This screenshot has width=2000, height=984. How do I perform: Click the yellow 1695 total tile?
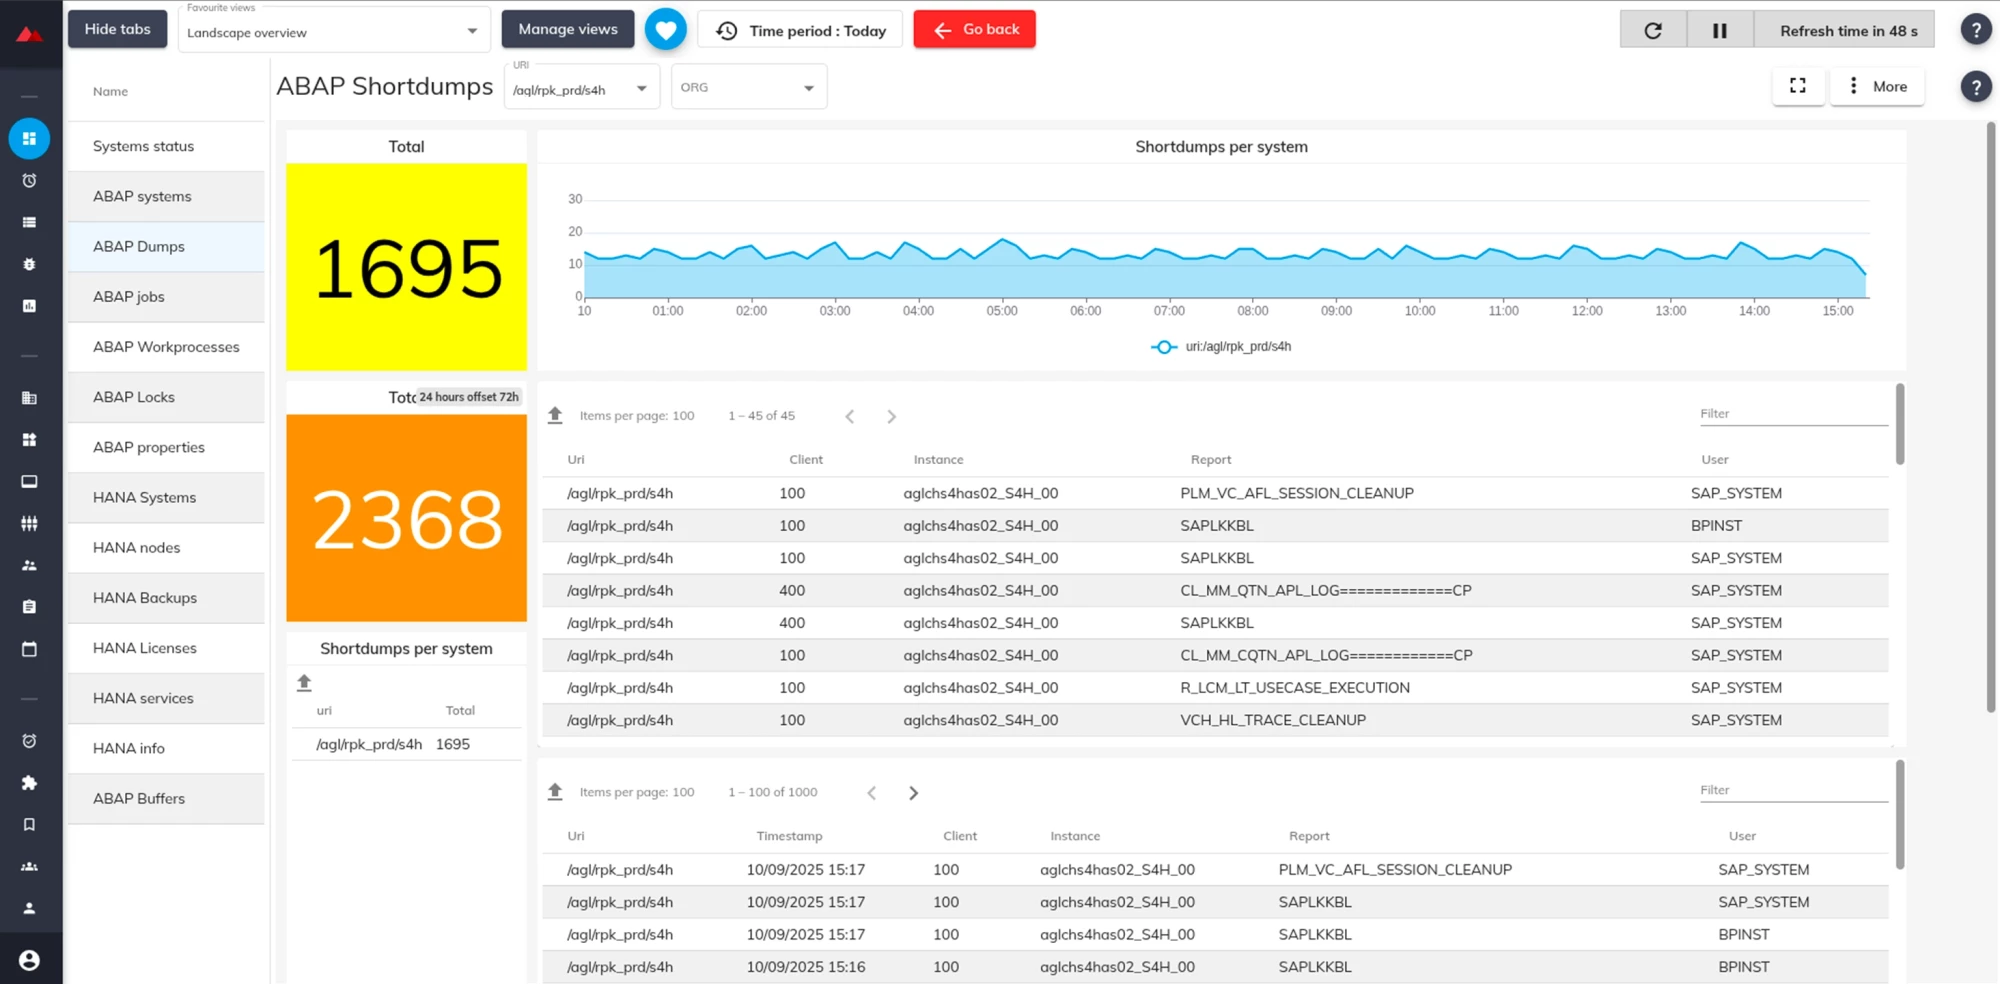coord(406,267)
